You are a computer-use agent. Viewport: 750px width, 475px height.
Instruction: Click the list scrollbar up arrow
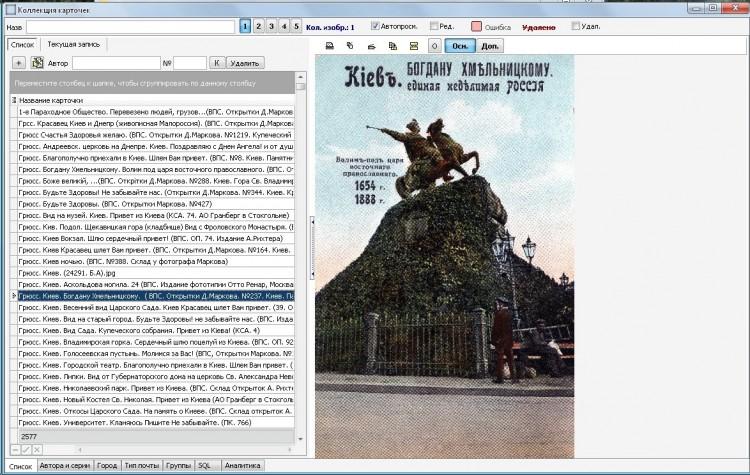(300, 77)
